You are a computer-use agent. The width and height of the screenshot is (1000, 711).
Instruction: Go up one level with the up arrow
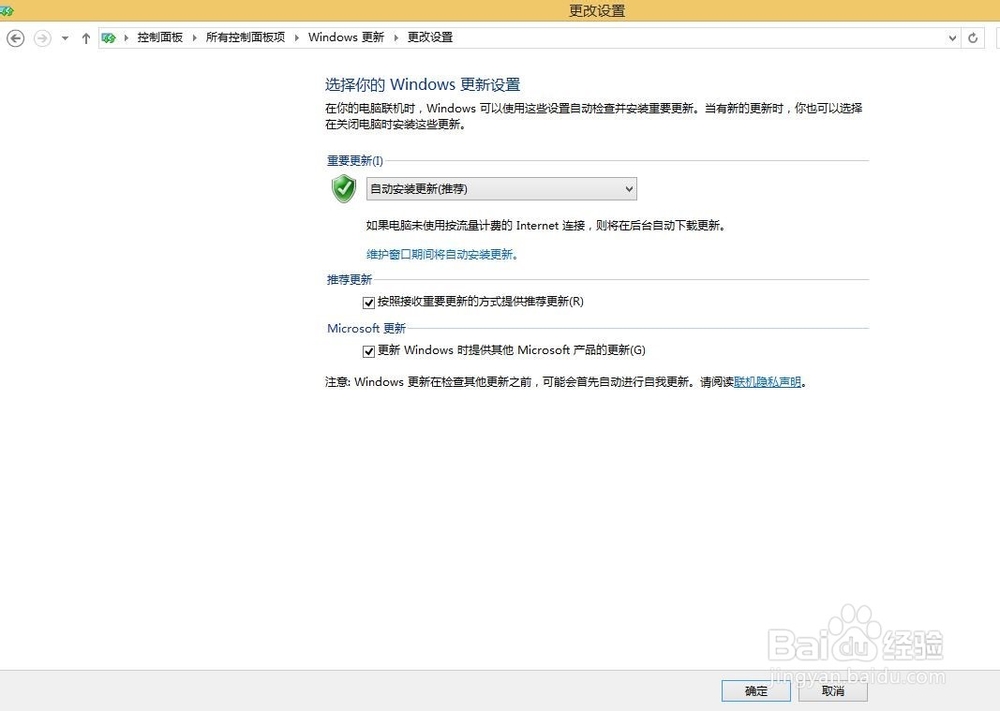click(85, 38)
